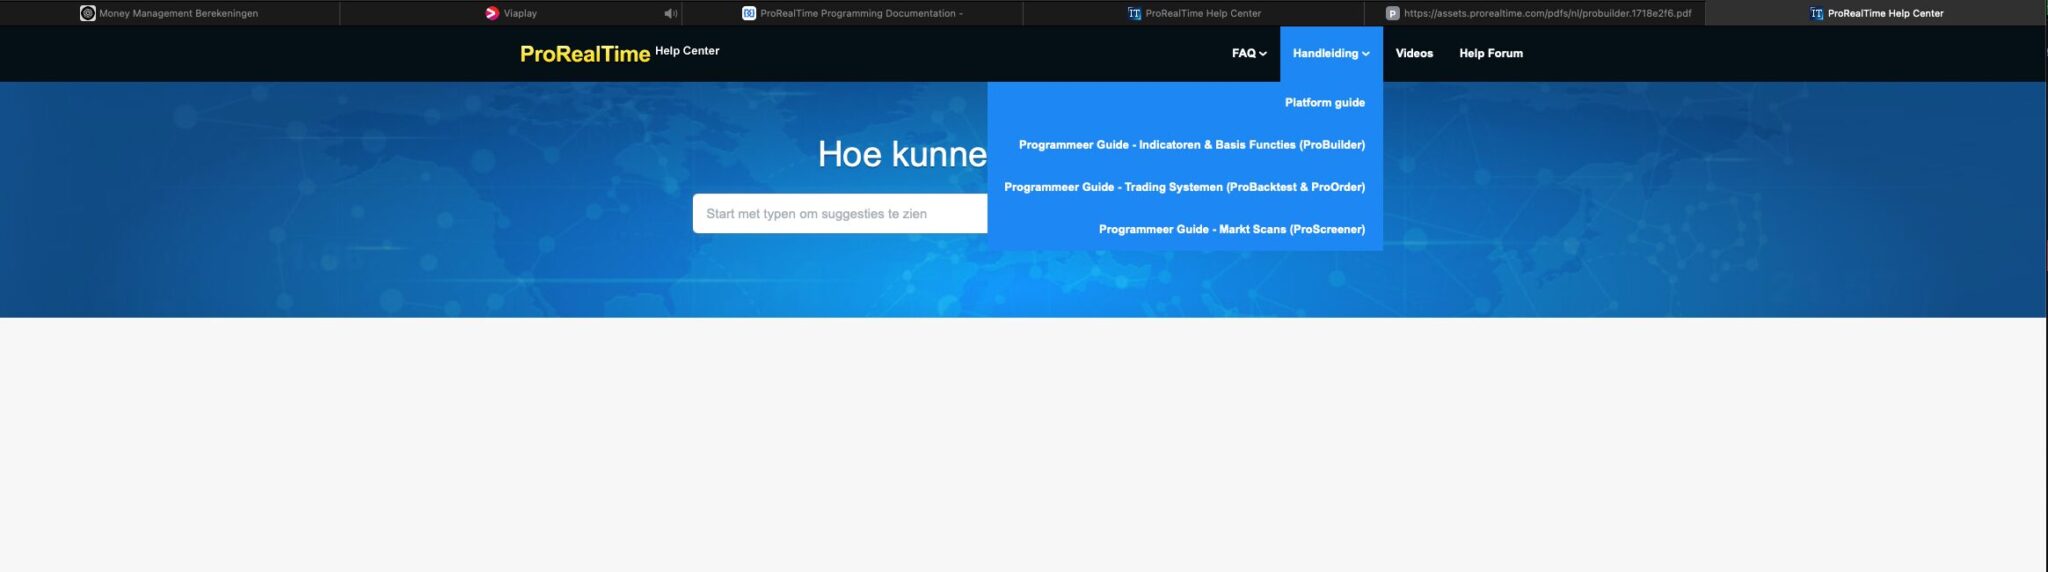Open Programmeer Guide for ProBacktest & ProOrder
Viewport: 2048px width, 572px height.
pyautogui.click(x=1185, y=186)
